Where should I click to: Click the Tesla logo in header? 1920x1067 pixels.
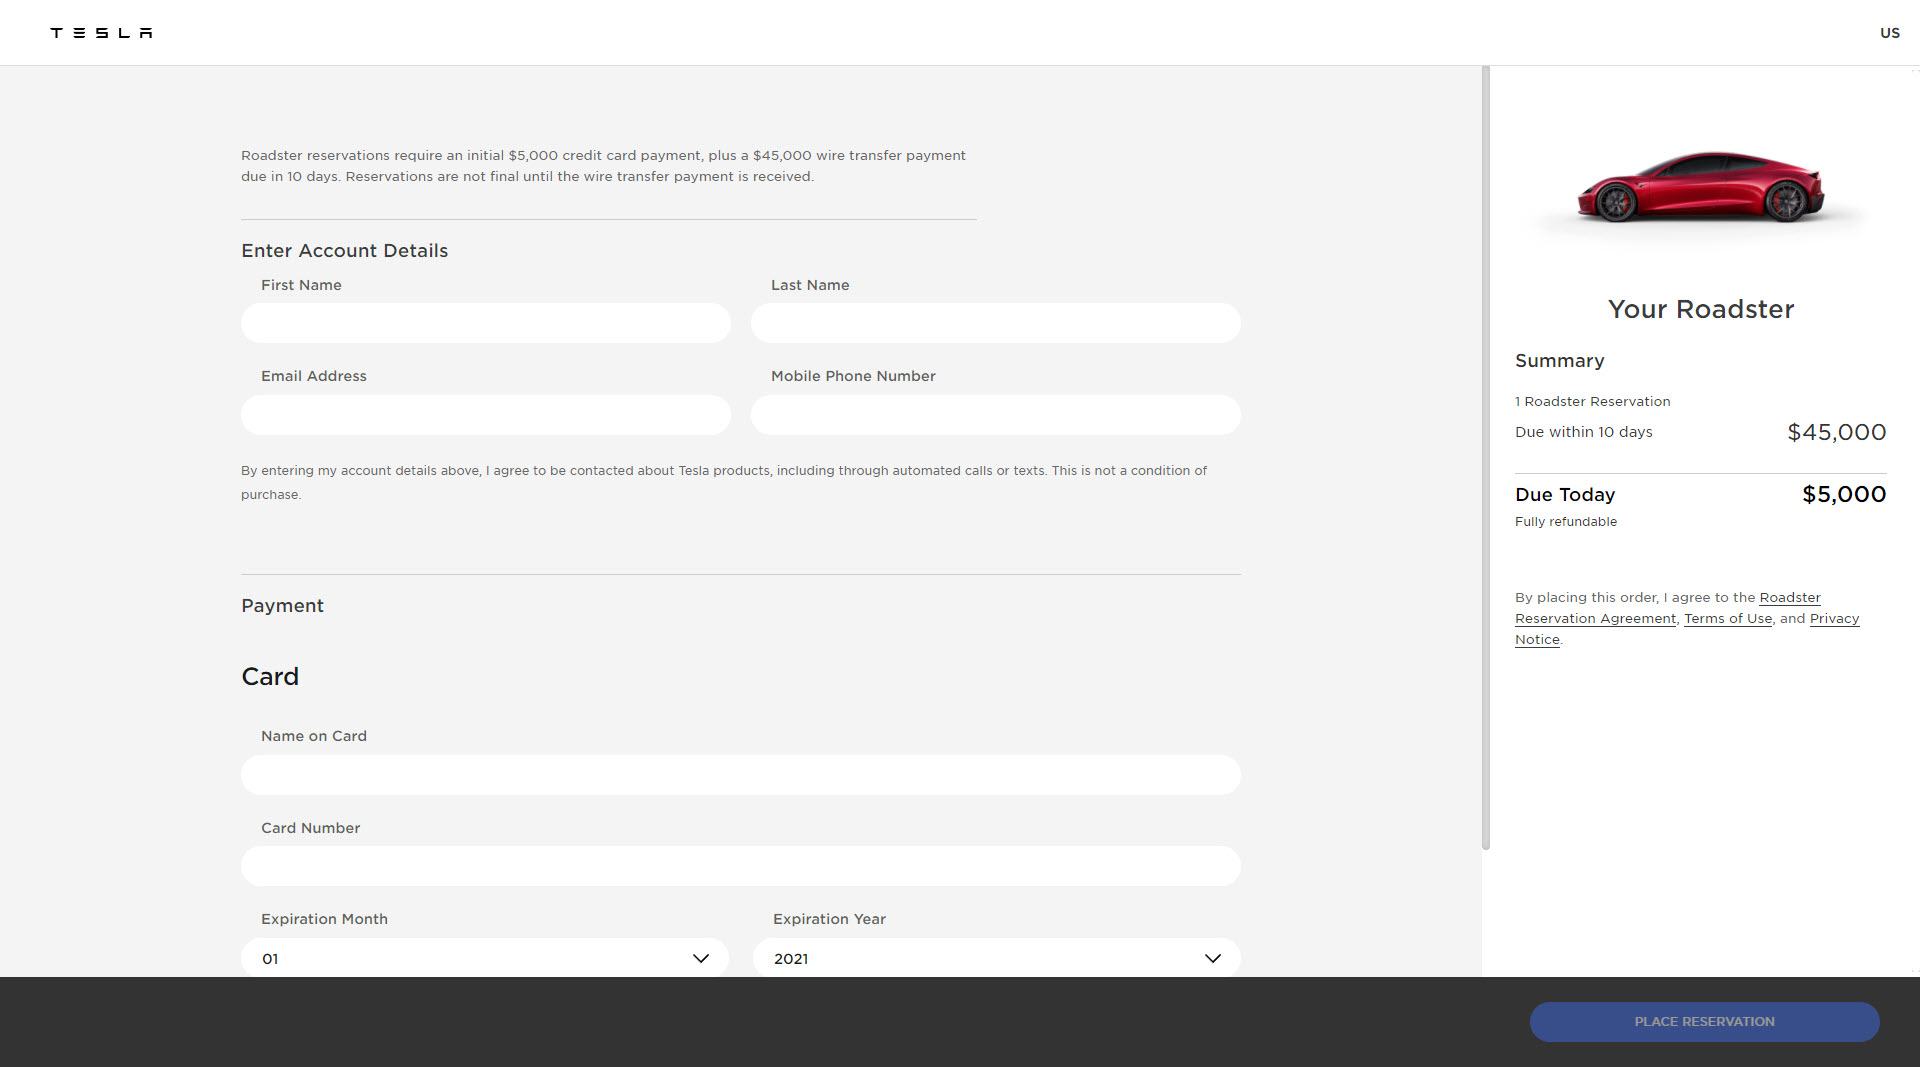click(101, 33)
